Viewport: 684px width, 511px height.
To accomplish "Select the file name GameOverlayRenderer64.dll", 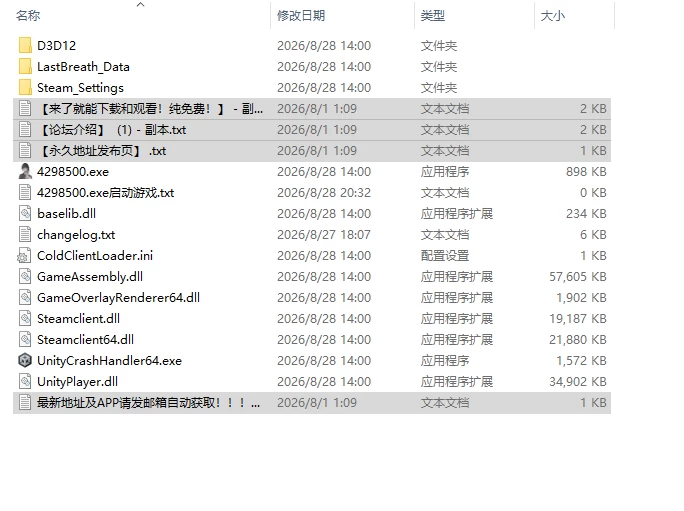I will pyautogui.click(x=118, y=298).
